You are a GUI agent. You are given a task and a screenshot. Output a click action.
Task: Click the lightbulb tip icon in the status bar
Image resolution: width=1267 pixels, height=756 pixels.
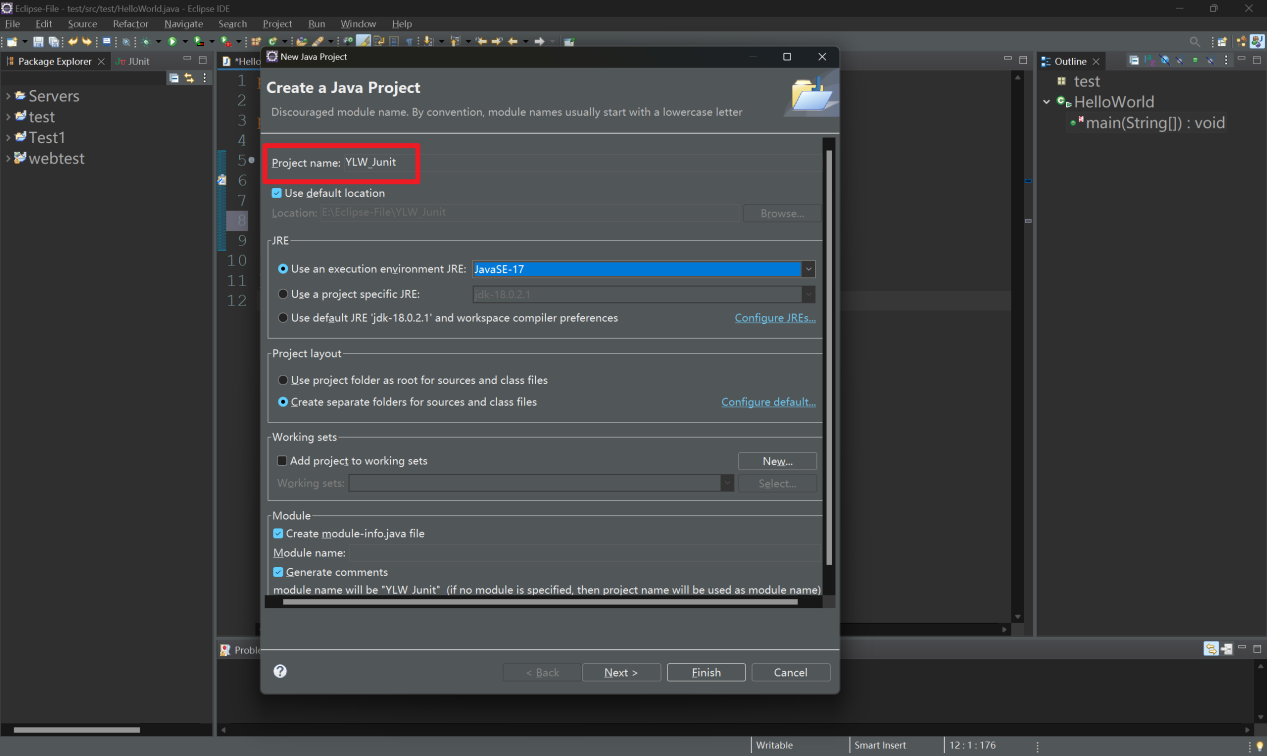(x=1259, y=746)
